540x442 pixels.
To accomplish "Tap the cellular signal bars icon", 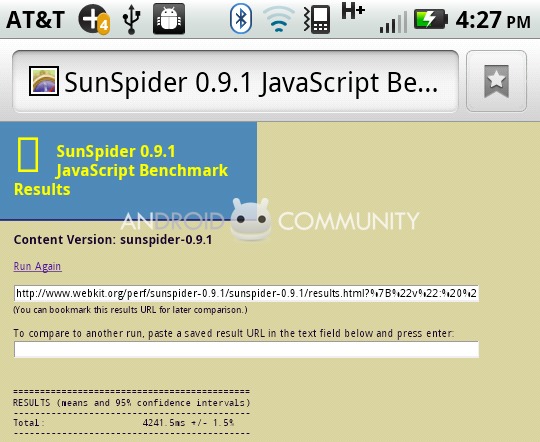I will pos(393,22).
